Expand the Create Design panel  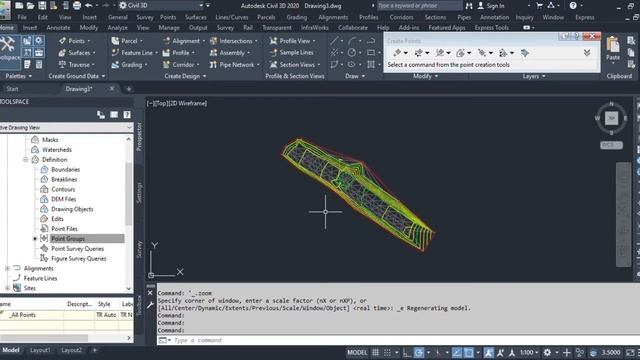tap(185, 76)
